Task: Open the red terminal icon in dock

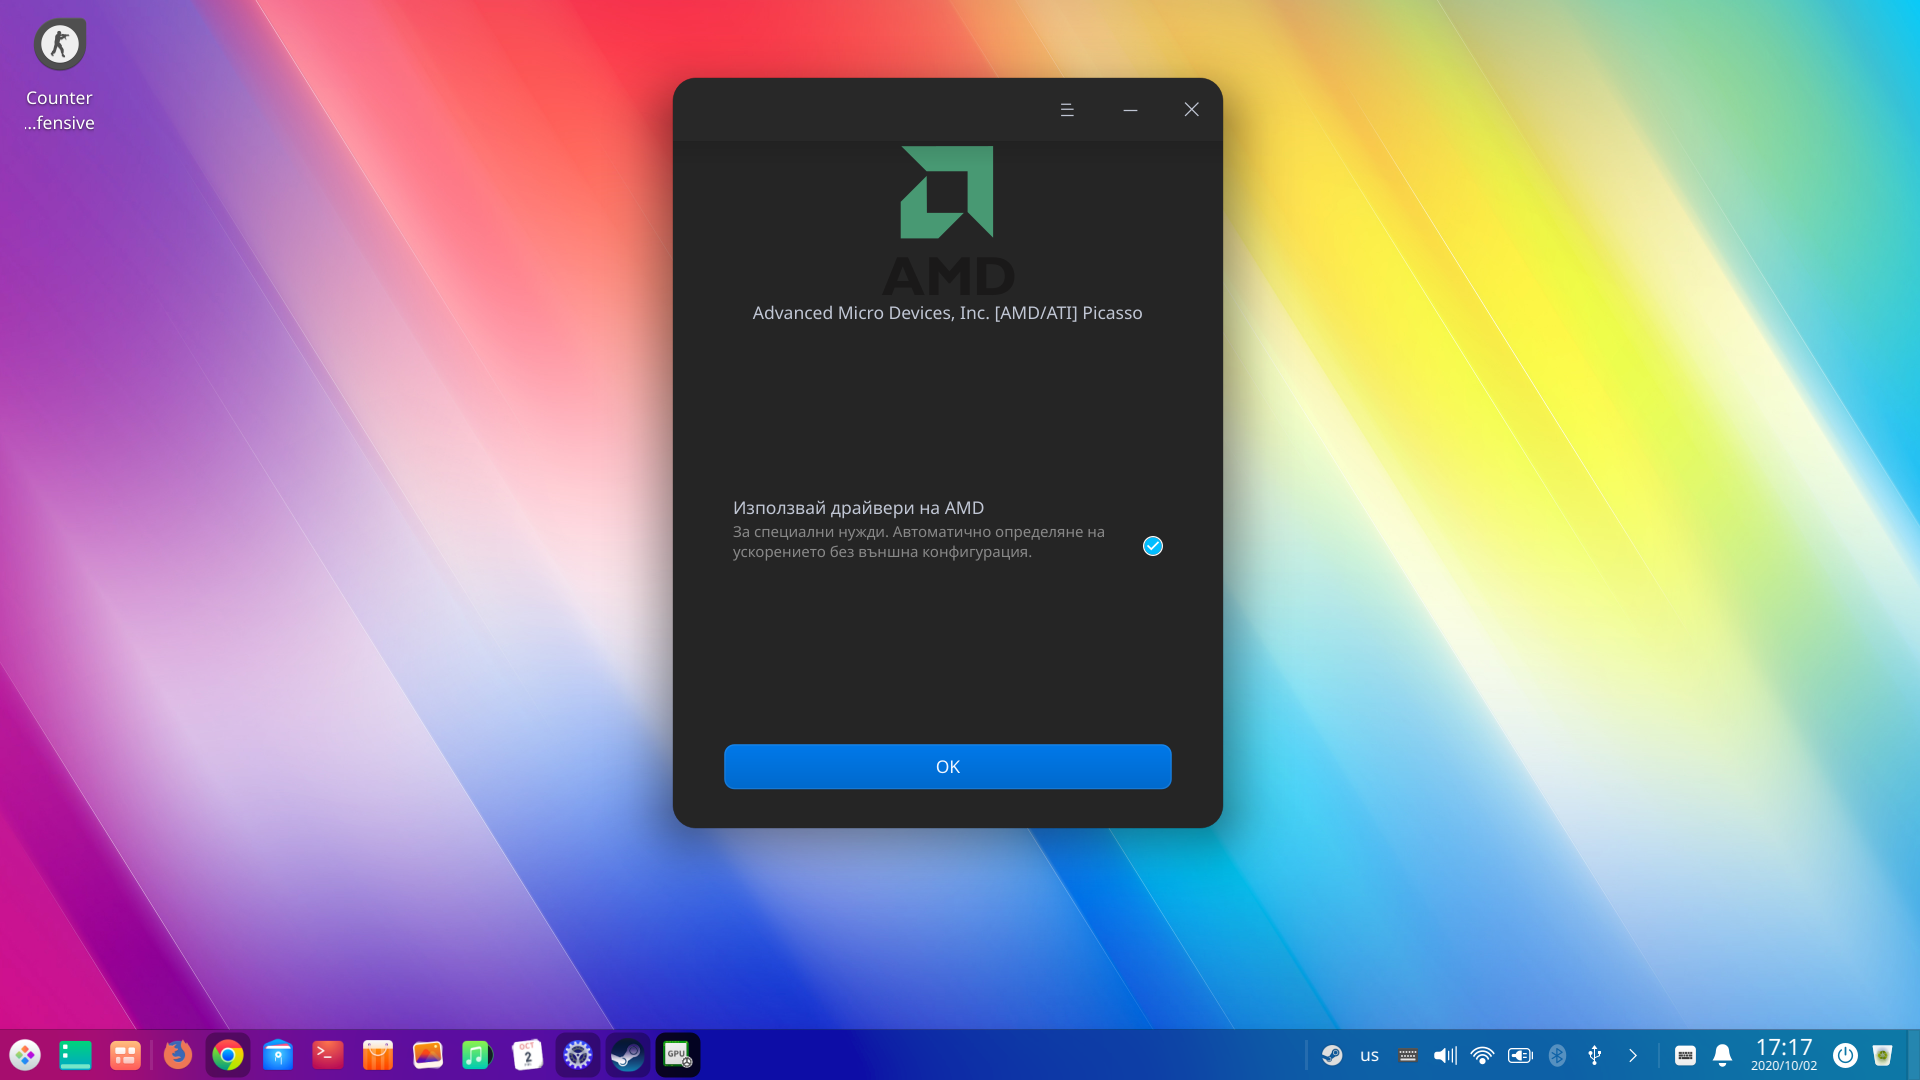Action: [x=328, y=1055]
